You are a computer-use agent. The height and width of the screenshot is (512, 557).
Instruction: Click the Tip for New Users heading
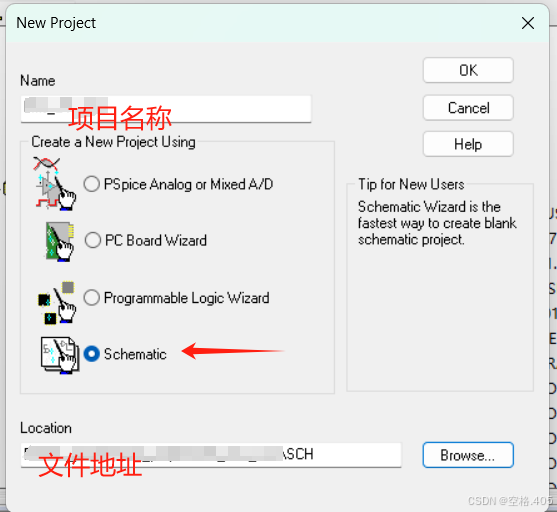pyautogui.click(x=411, y=184)
